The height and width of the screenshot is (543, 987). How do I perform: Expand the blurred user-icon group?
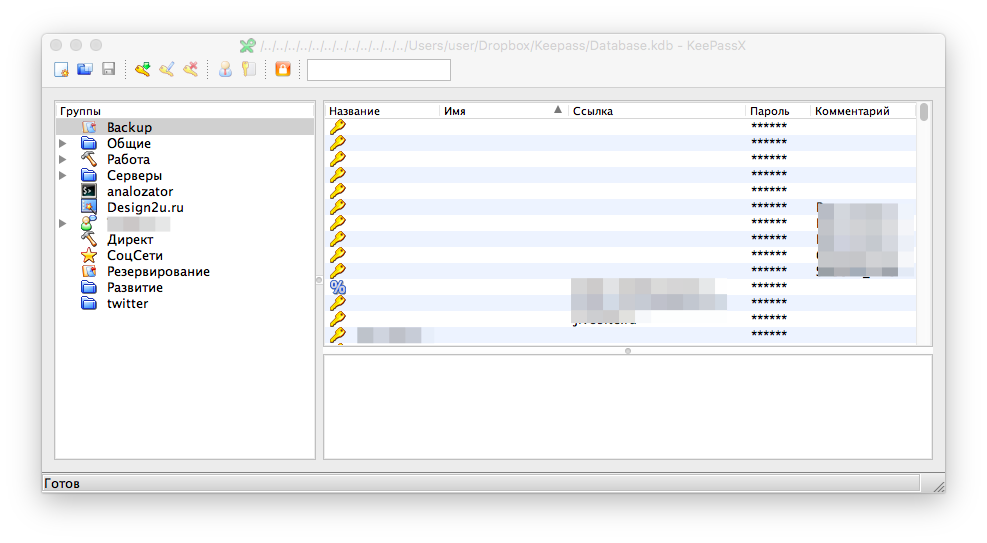(63, 223)
